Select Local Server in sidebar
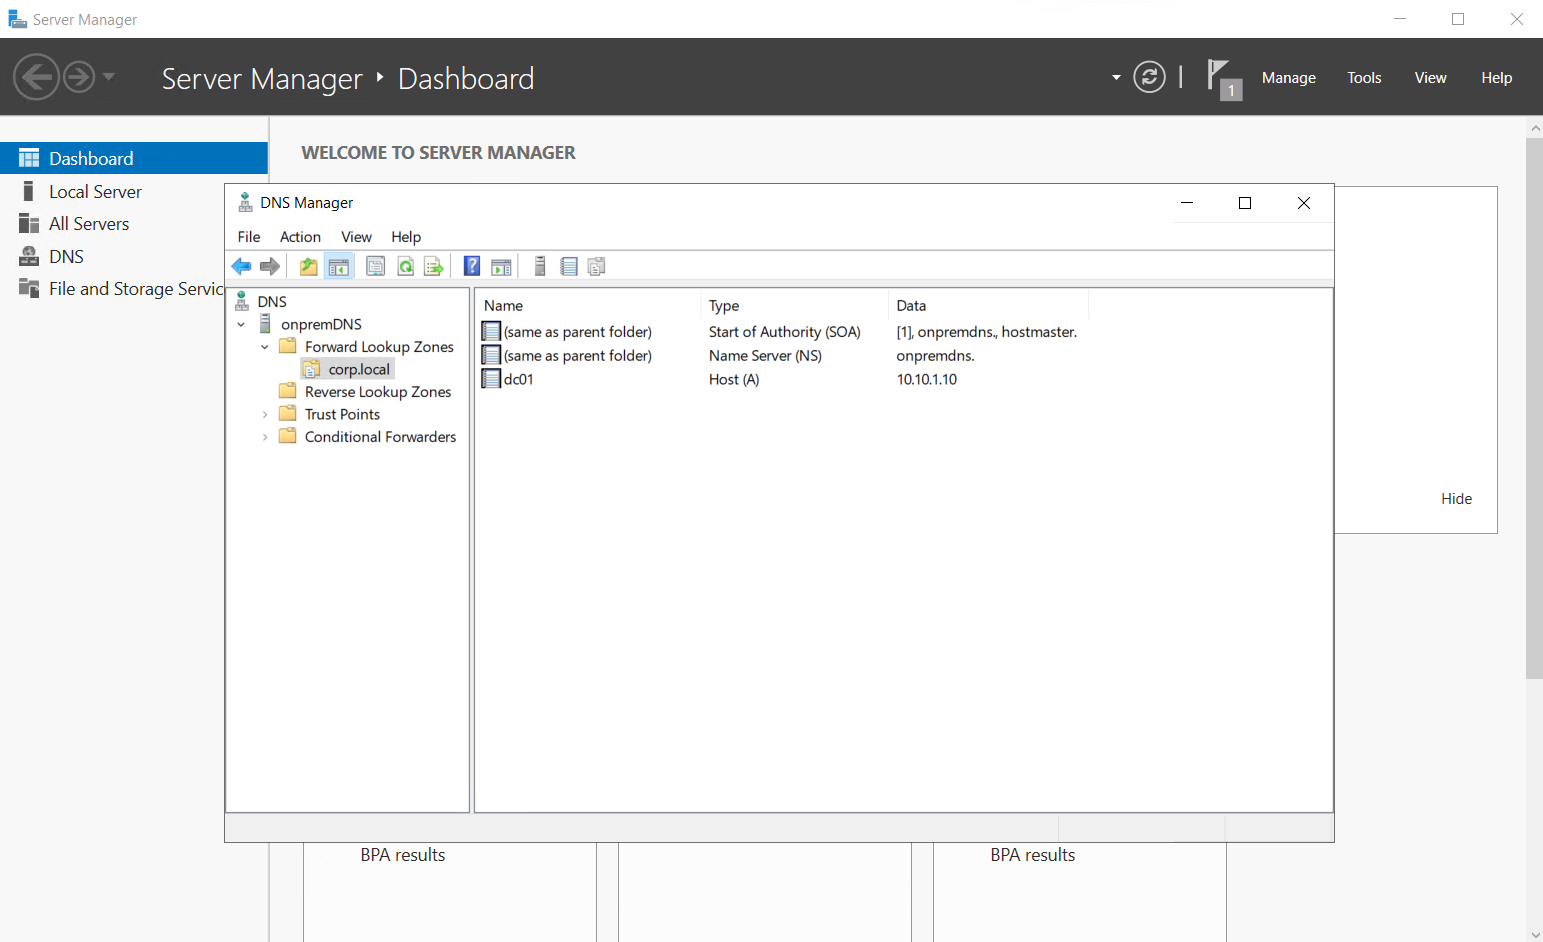Image resolution: width=1543 pixels, height=942 pixels. pyautogui.click(x=95, y=191)
